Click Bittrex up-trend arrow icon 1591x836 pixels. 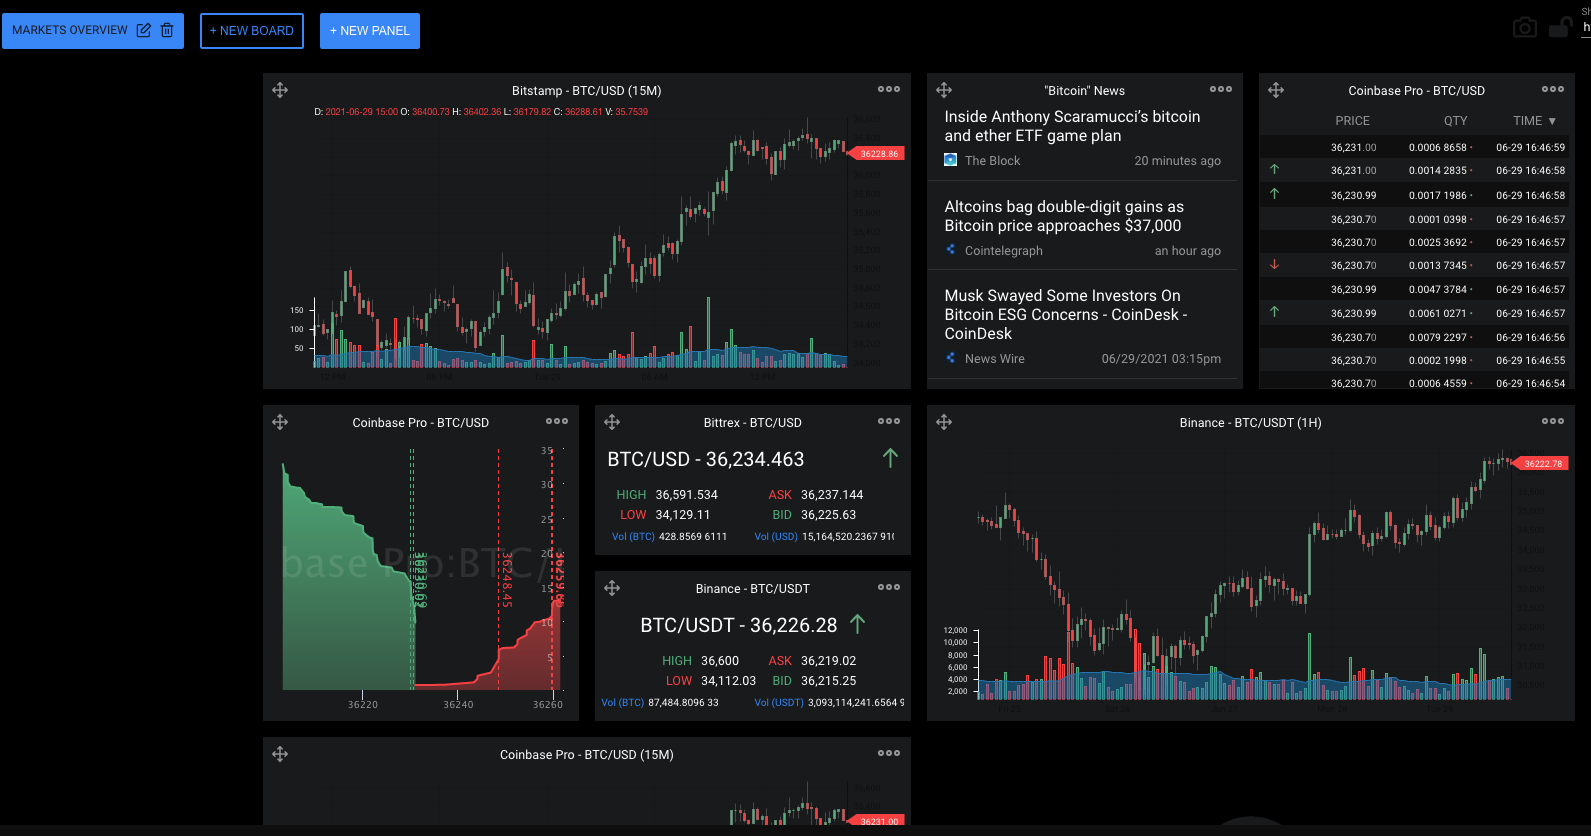(890, 458)
